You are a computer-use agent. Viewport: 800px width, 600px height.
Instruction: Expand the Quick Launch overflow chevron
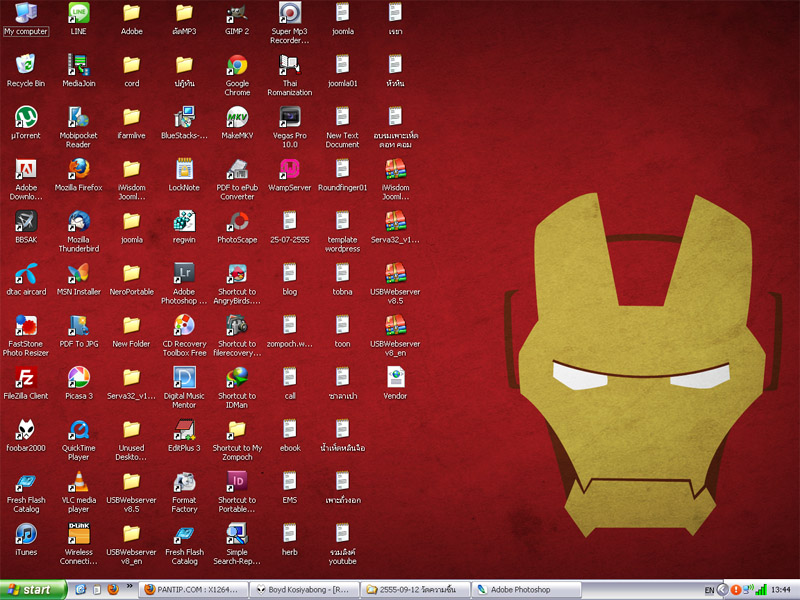click(x=130, y=586)
